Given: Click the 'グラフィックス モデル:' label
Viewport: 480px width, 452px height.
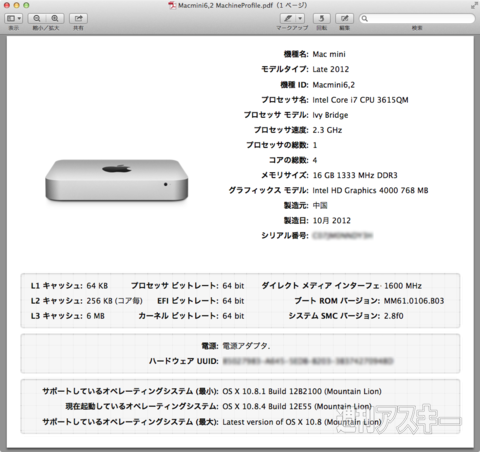Looking at the screenshot, I should (269, 190).
